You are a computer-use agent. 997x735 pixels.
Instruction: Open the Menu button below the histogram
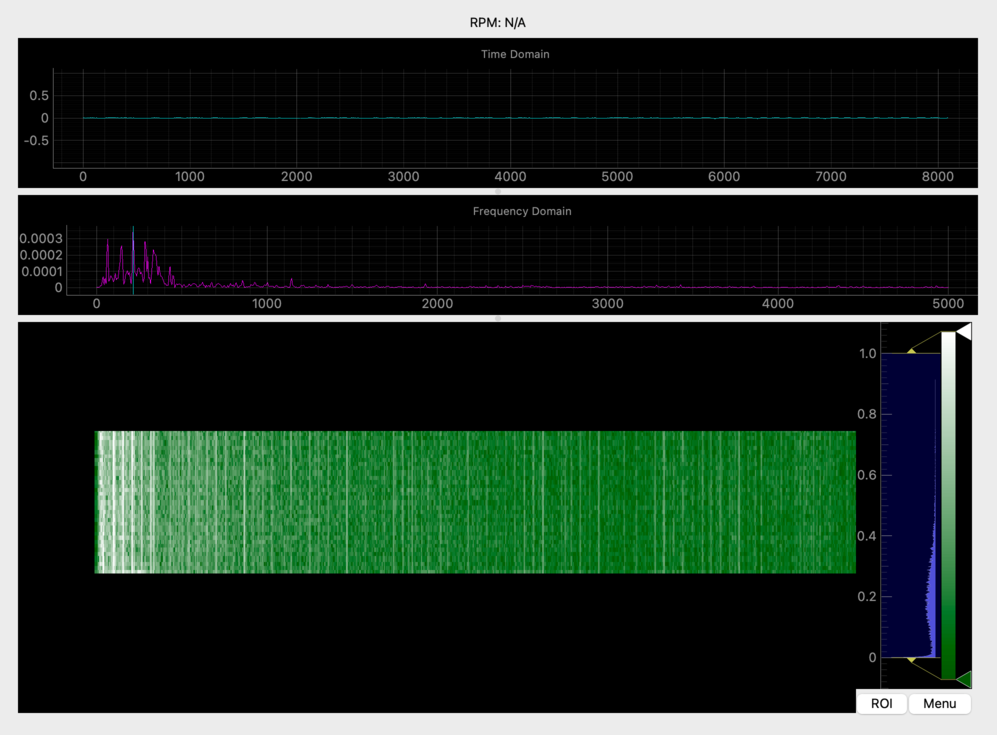pyautogui.click(x=939, y=703)
